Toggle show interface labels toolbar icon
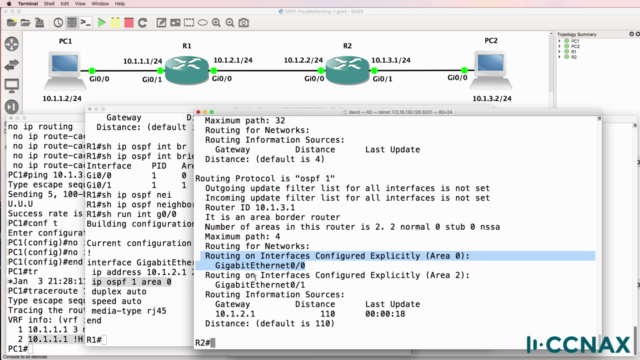 click(x=71, y=22)
